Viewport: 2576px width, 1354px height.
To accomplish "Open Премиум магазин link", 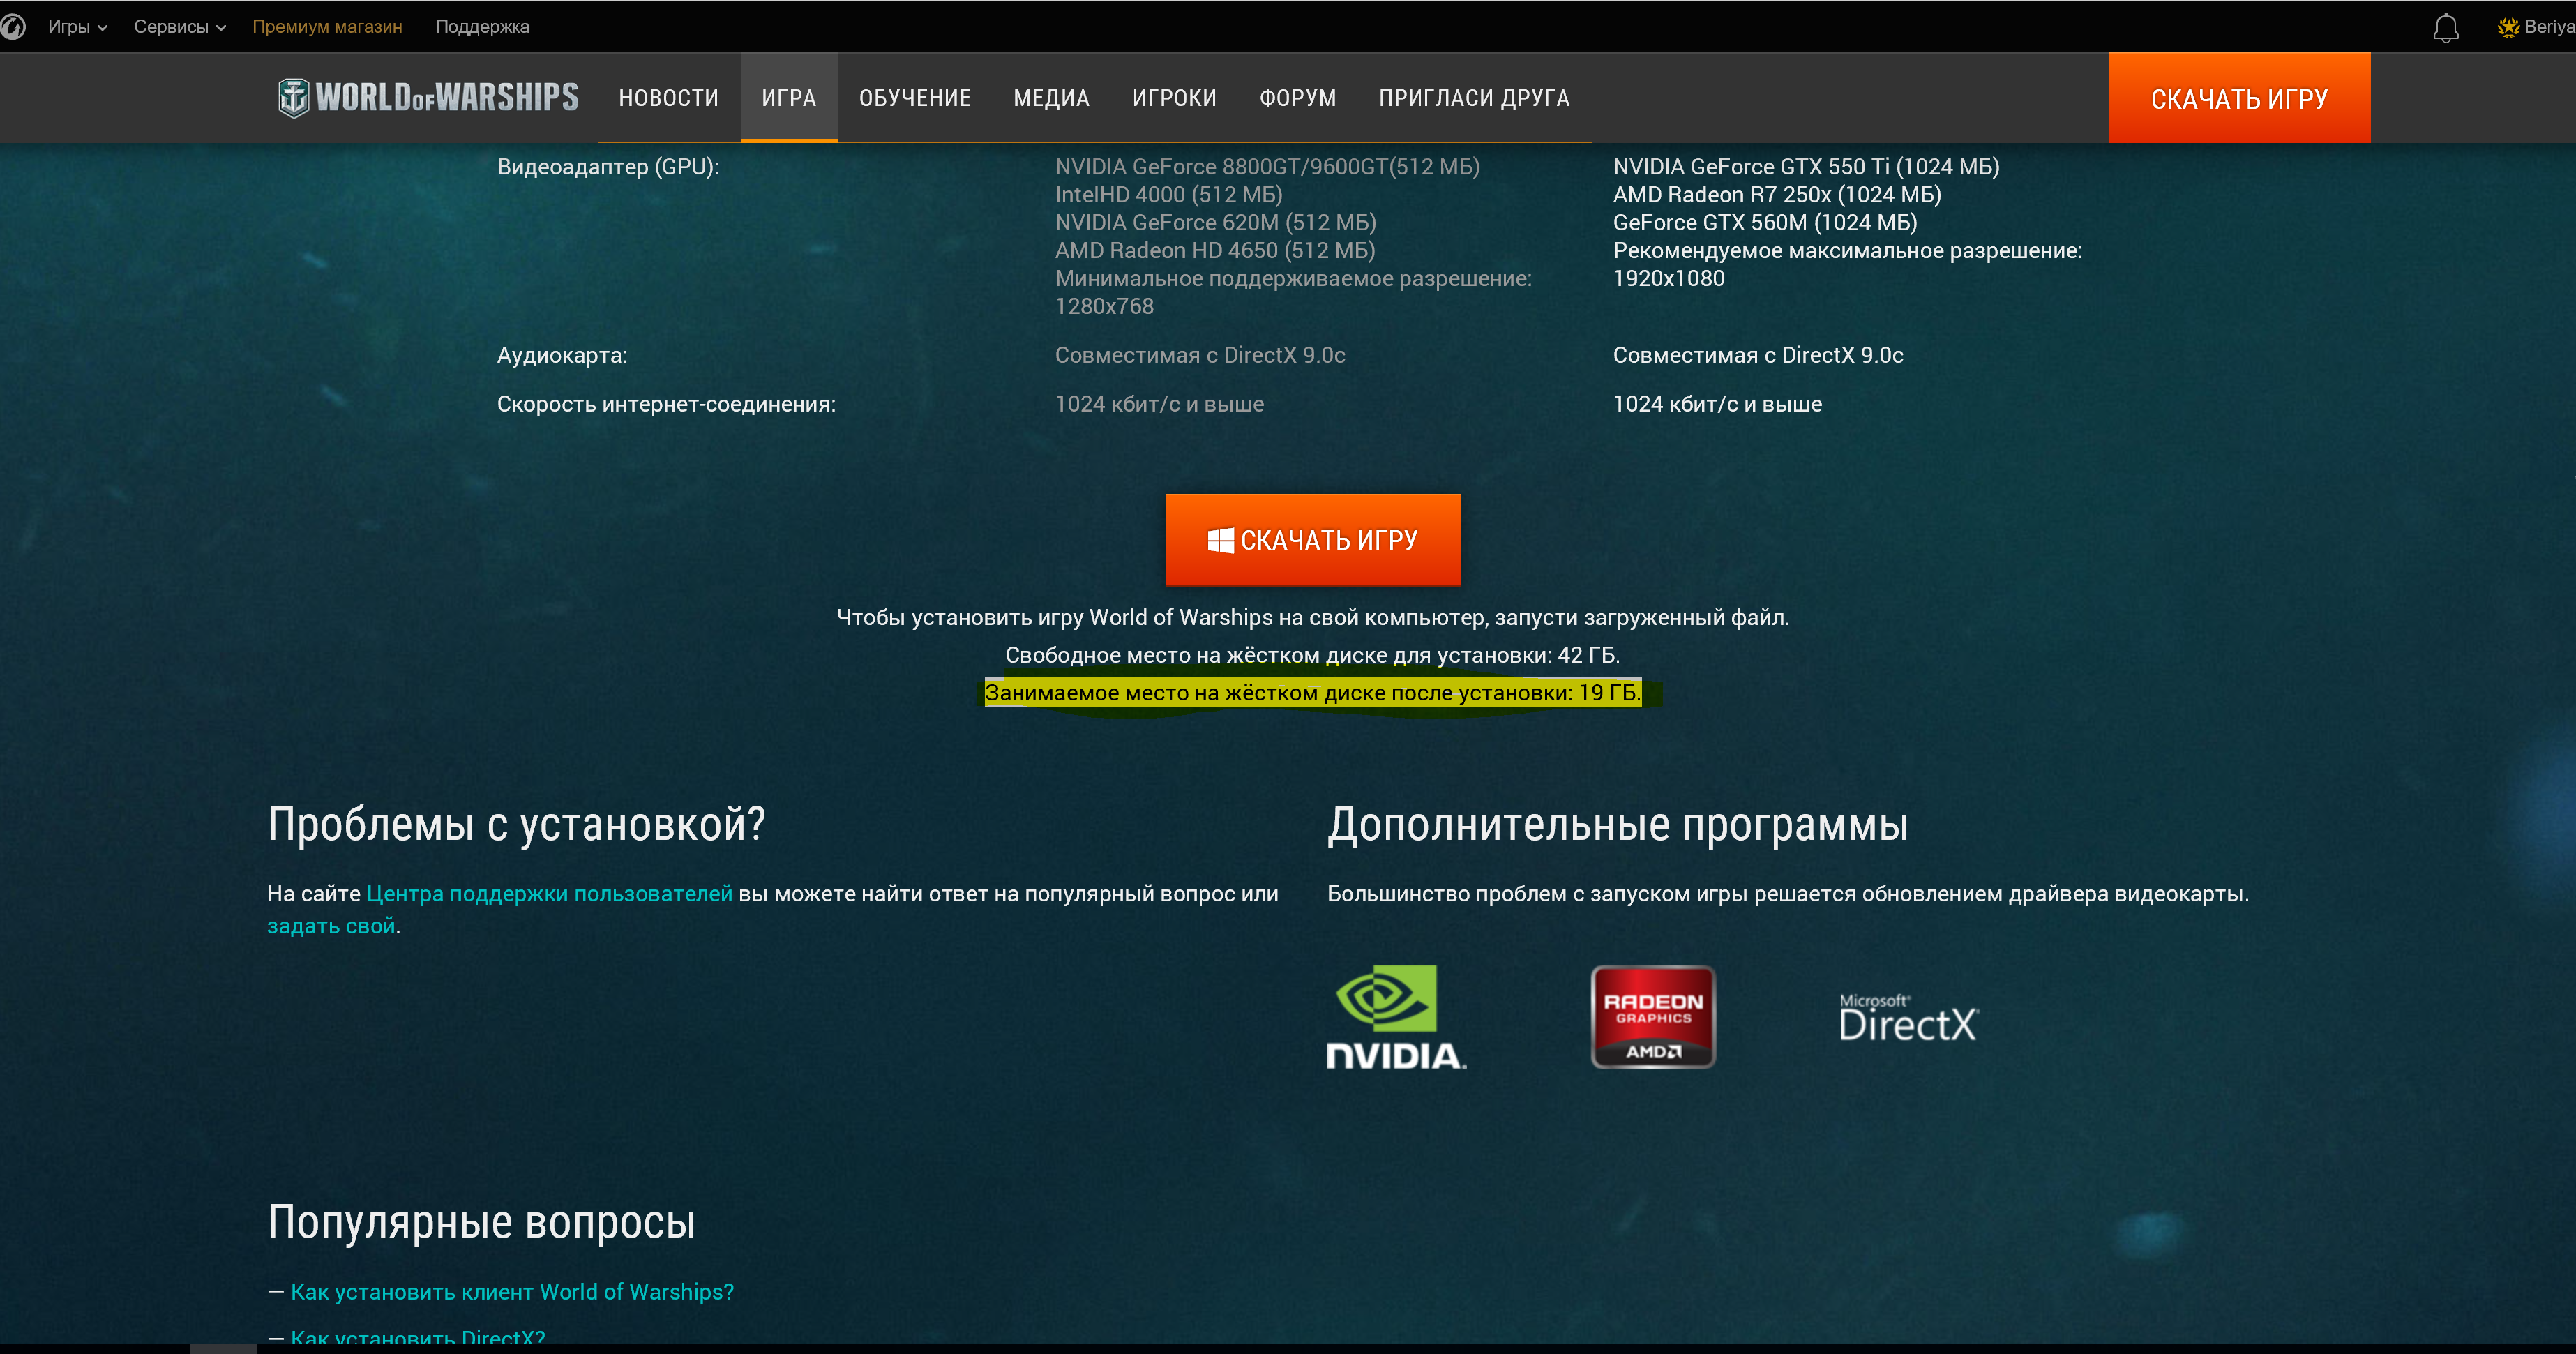I will tap(327, 27).
